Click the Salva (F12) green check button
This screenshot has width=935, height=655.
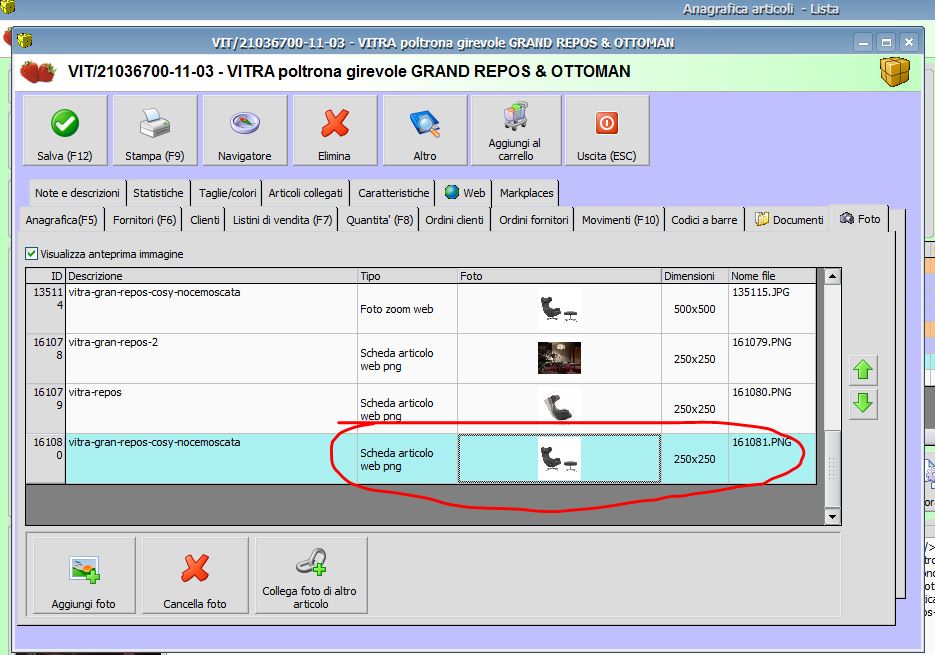[x=65, y=130]
